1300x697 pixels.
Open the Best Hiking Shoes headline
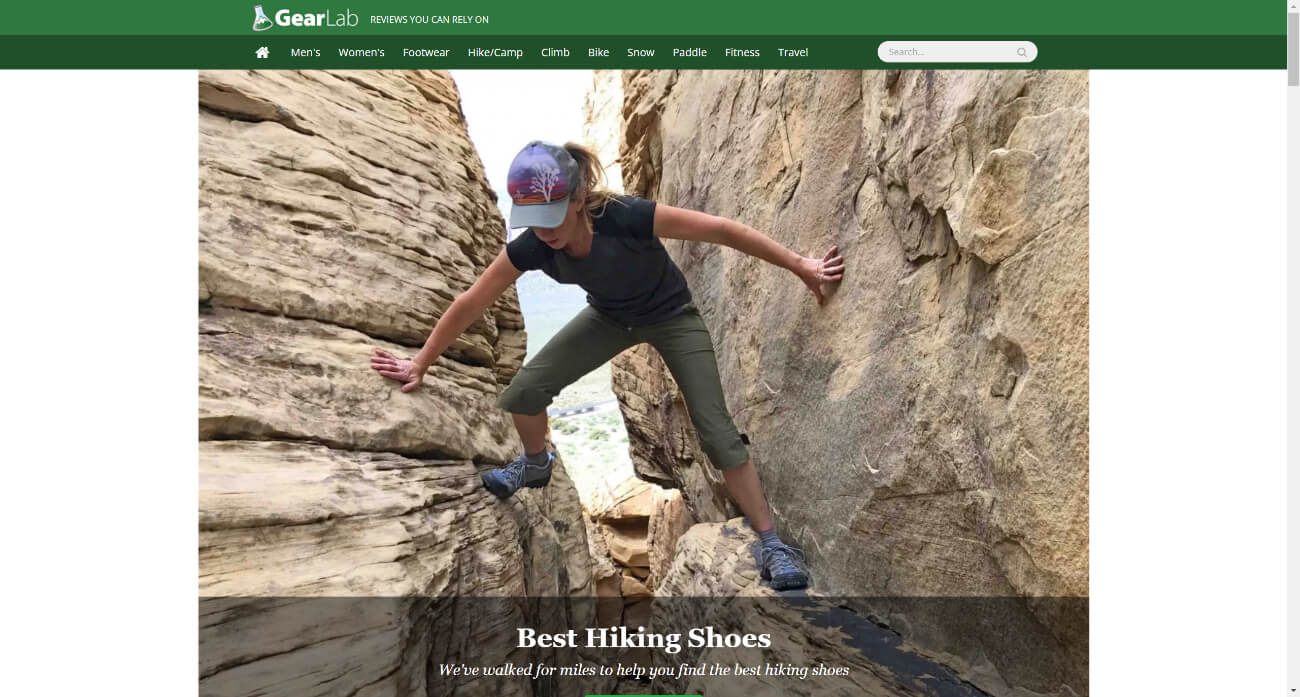tap(643, 638)
